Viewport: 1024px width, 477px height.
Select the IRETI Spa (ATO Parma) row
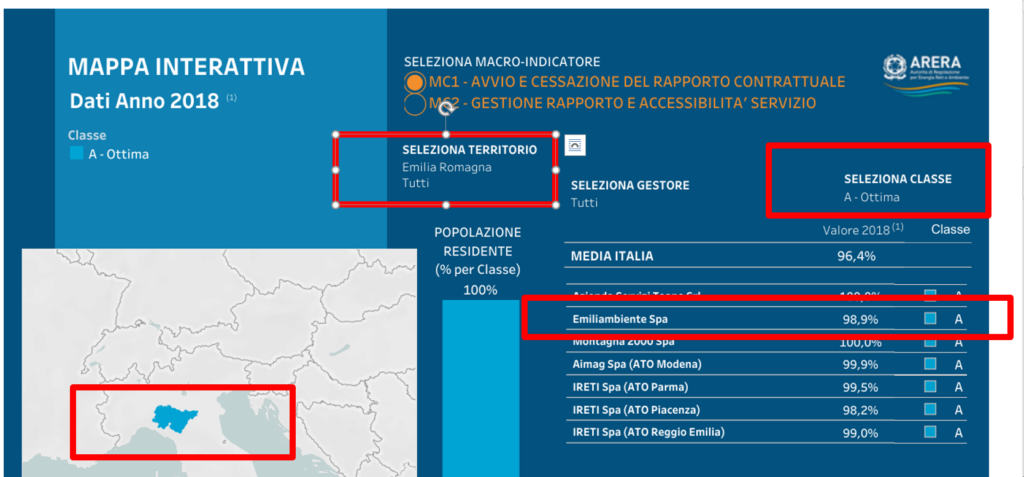(x=768, y=387)
